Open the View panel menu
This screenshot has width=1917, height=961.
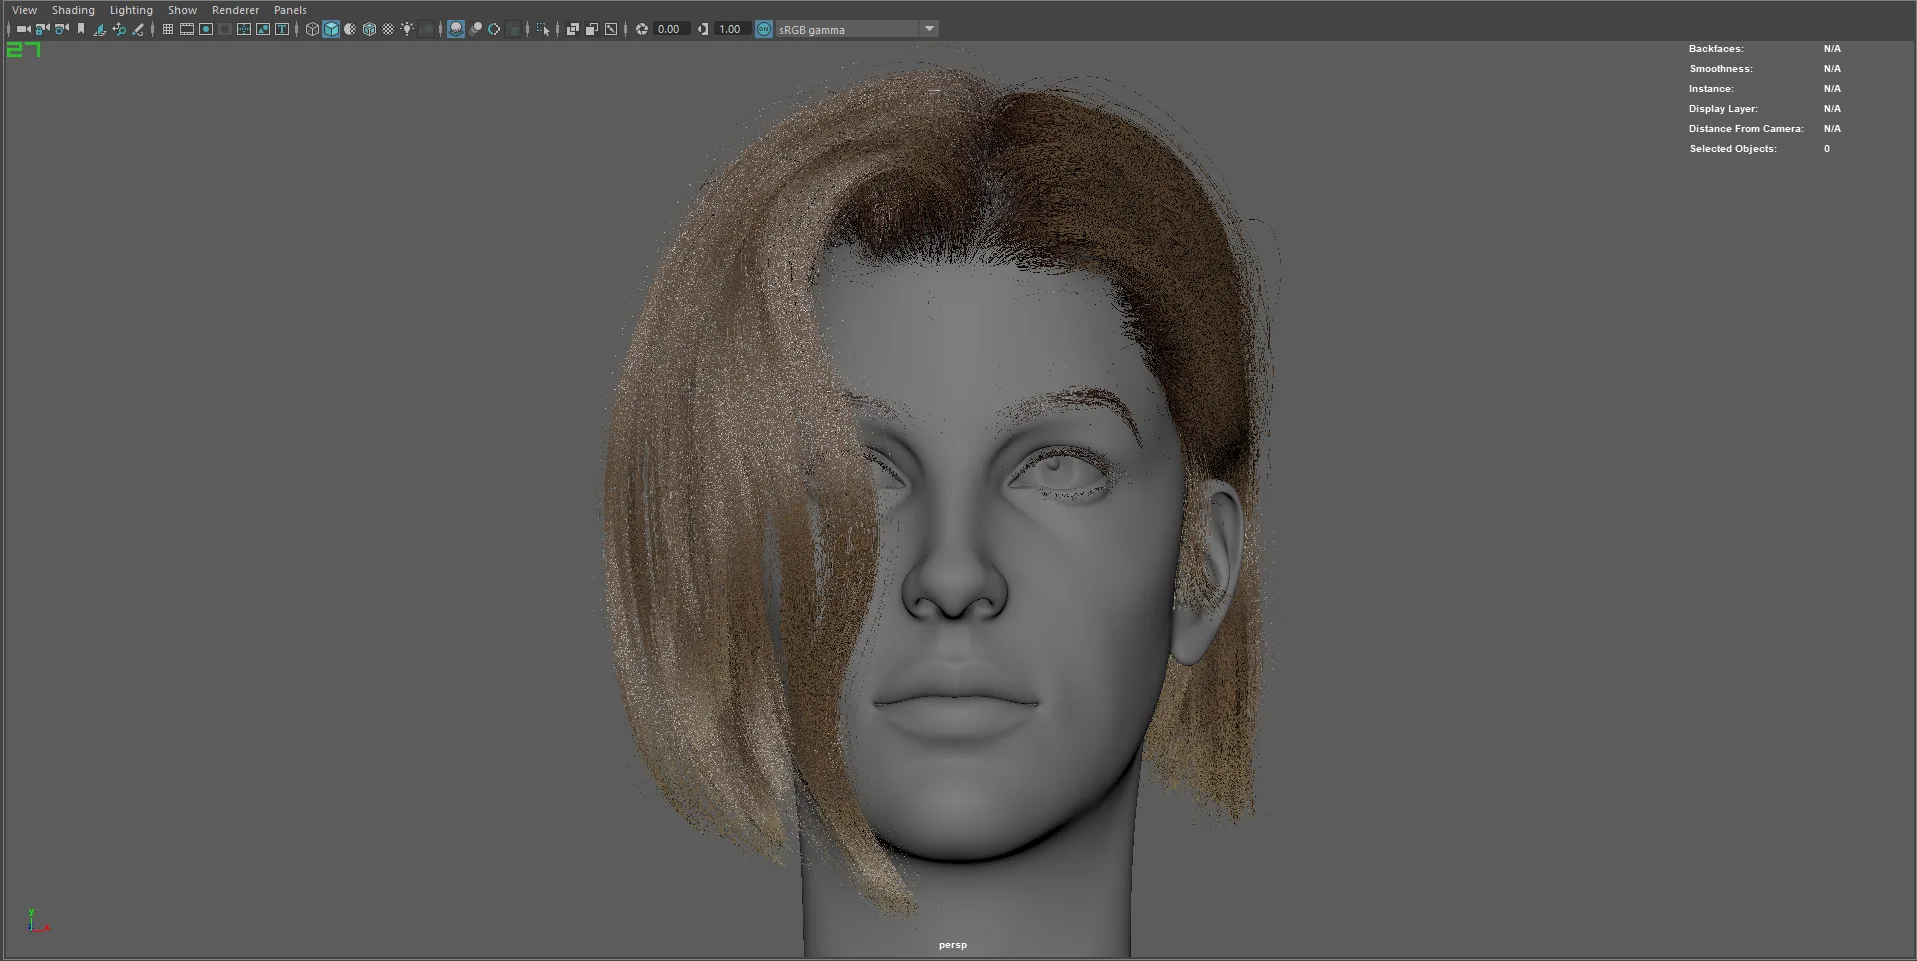(24, 10)
